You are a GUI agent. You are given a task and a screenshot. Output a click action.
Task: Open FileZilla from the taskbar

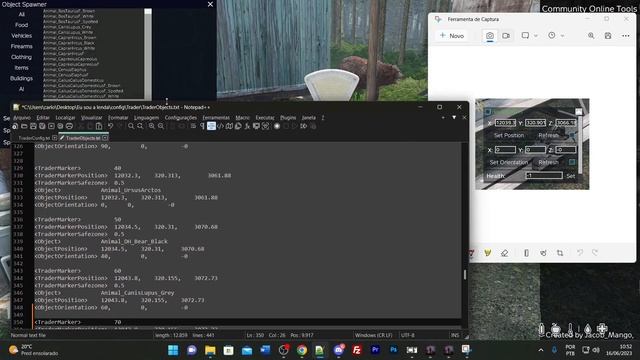[357, 350]
